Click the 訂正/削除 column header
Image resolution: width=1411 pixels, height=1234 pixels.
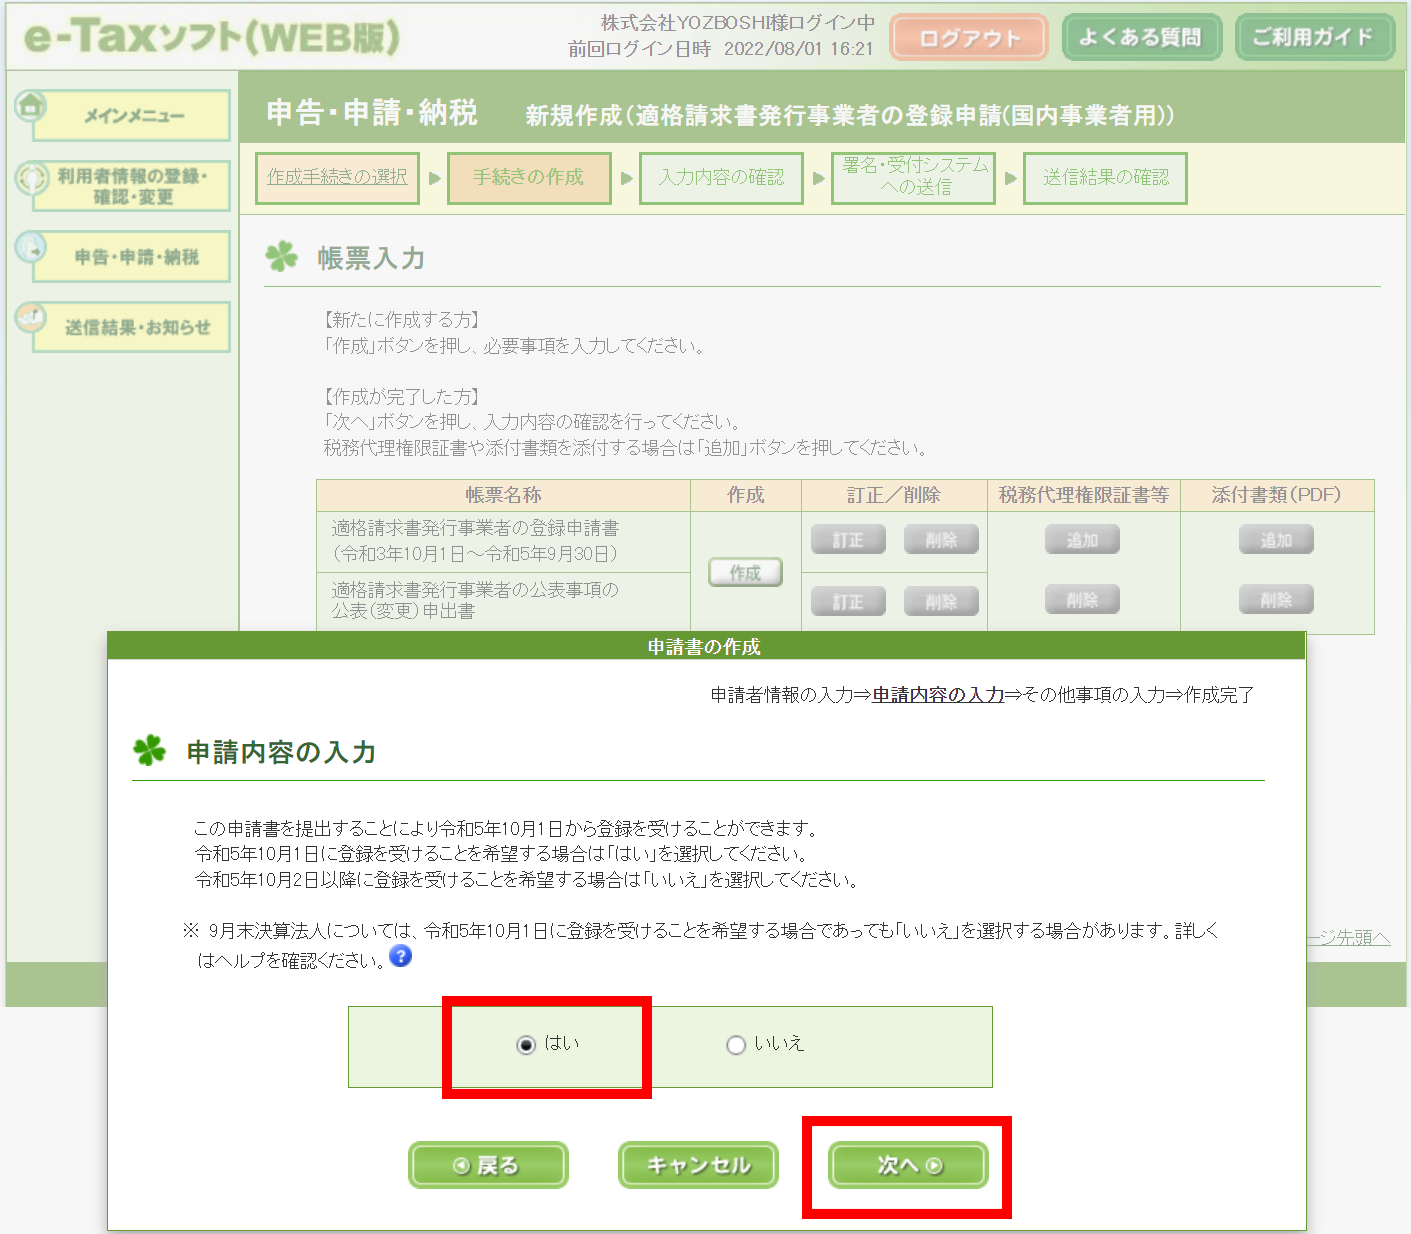(x=894, y=495)
